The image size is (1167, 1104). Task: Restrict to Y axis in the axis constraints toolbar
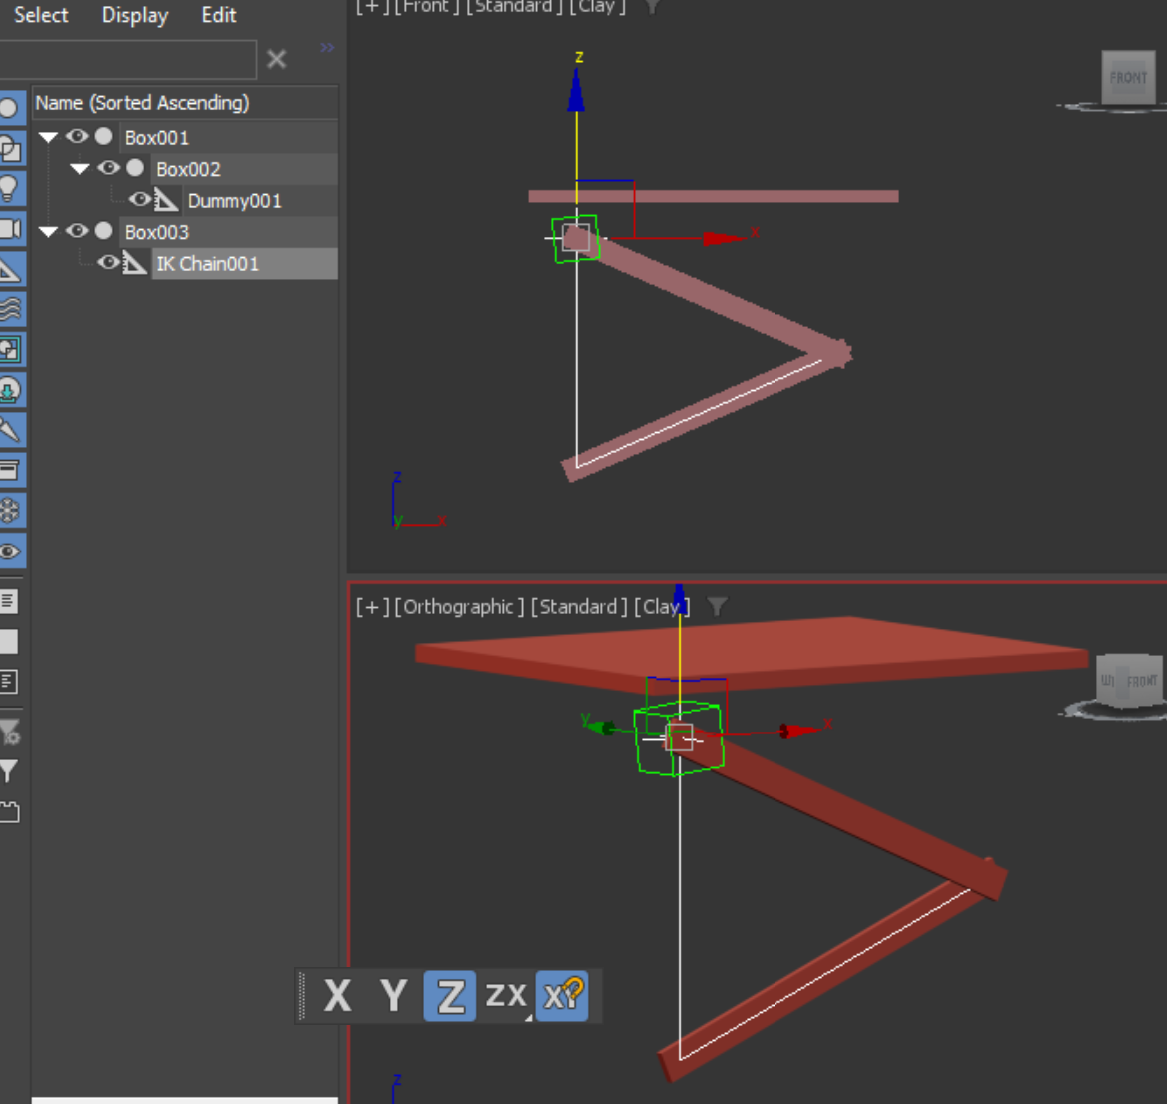[394, 995]
